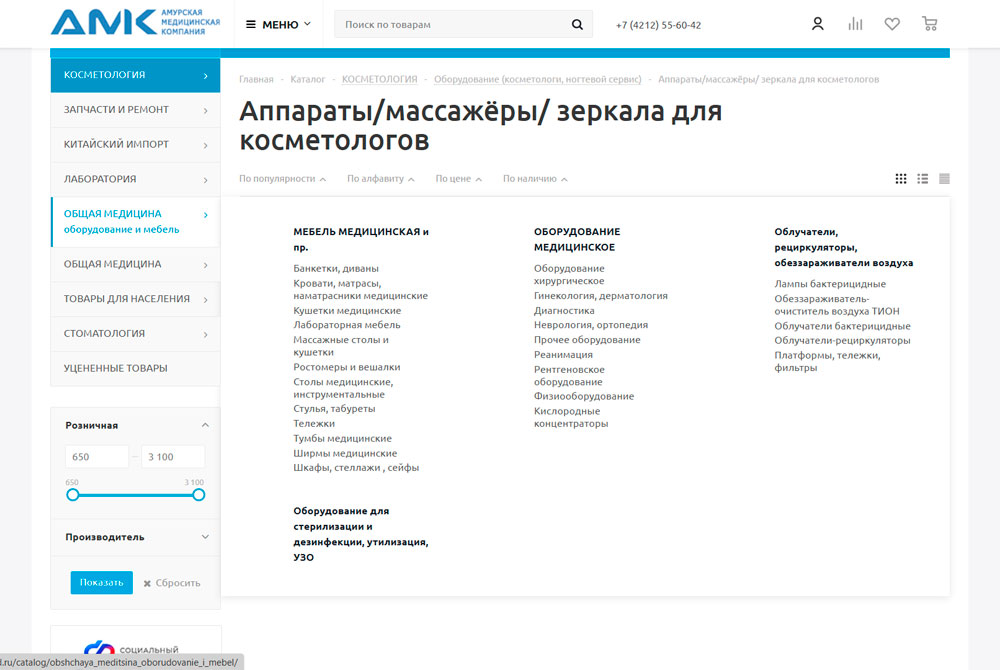The image size is (1000, 670).
Task: Click the Сбросить reset cross icon
Action: [147, 583]
